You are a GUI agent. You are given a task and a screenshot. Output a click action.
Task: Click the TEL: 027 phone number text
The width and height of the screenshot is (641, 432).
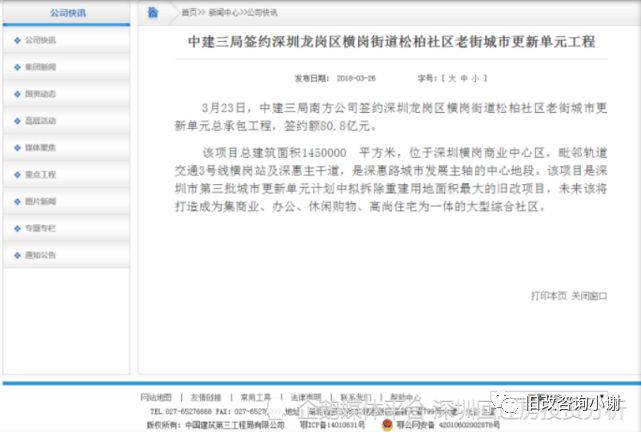(181, 412)
